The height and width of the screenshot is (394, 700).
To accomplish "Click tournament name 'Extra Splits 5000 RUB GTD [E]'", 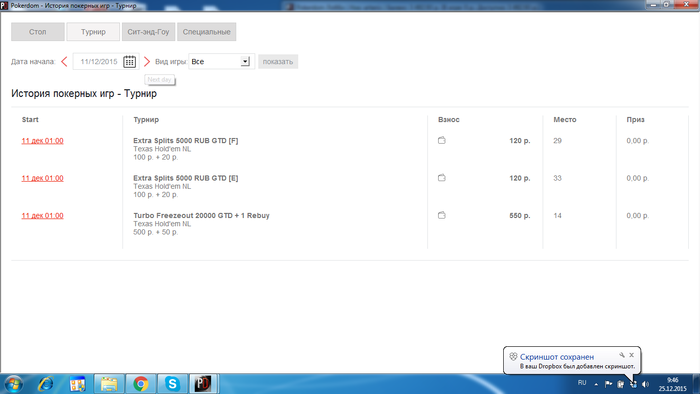I will tap(186, 178).
